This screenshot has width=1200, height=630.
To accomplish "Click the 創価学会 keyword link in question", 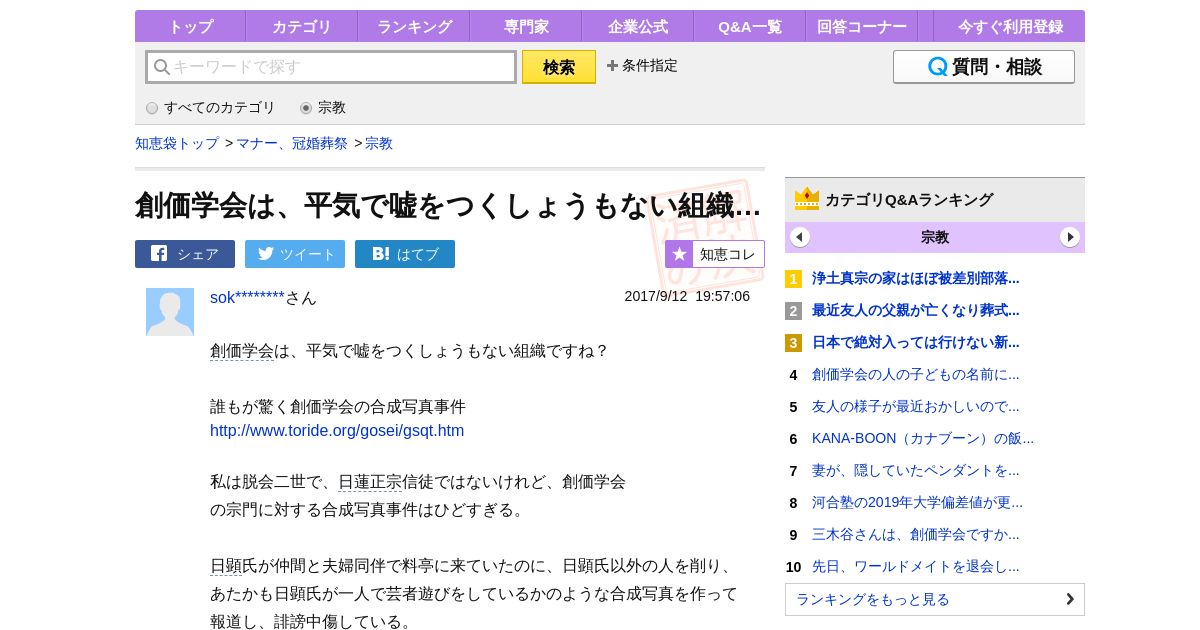I will click(242, 351).
